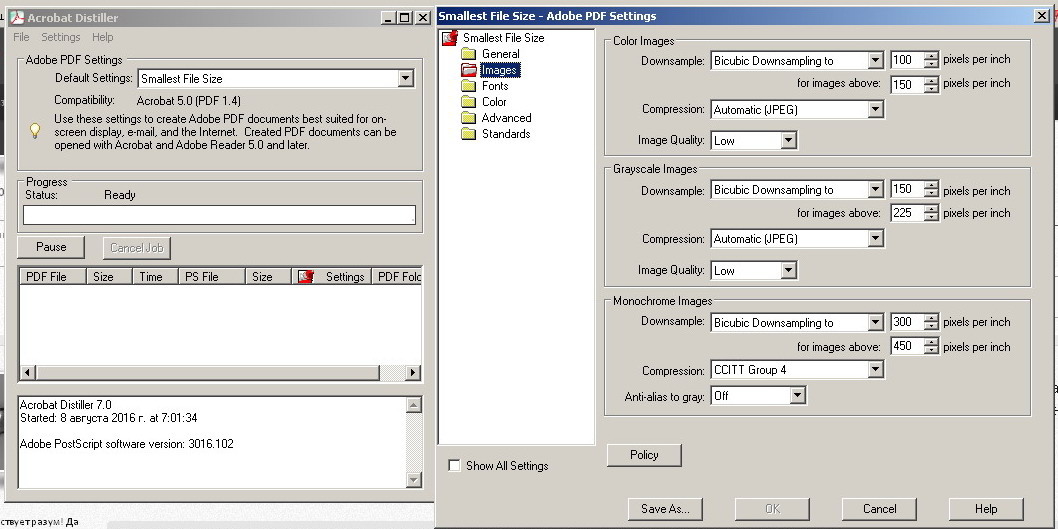Click the Policy button
The width and height of the screenshot is (1058, 529).
click(644, 455)
